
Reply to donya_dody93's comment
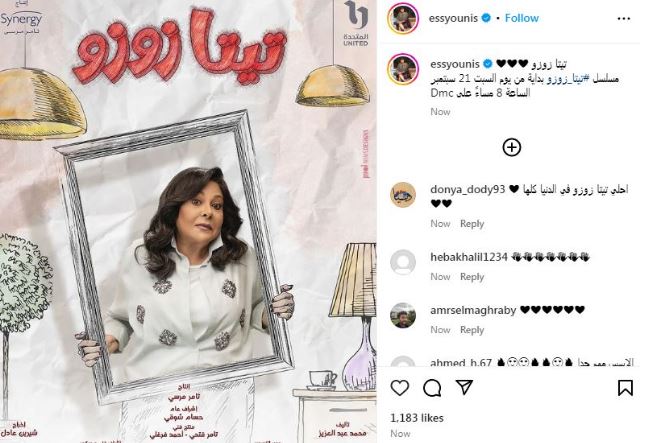[472, 224]
